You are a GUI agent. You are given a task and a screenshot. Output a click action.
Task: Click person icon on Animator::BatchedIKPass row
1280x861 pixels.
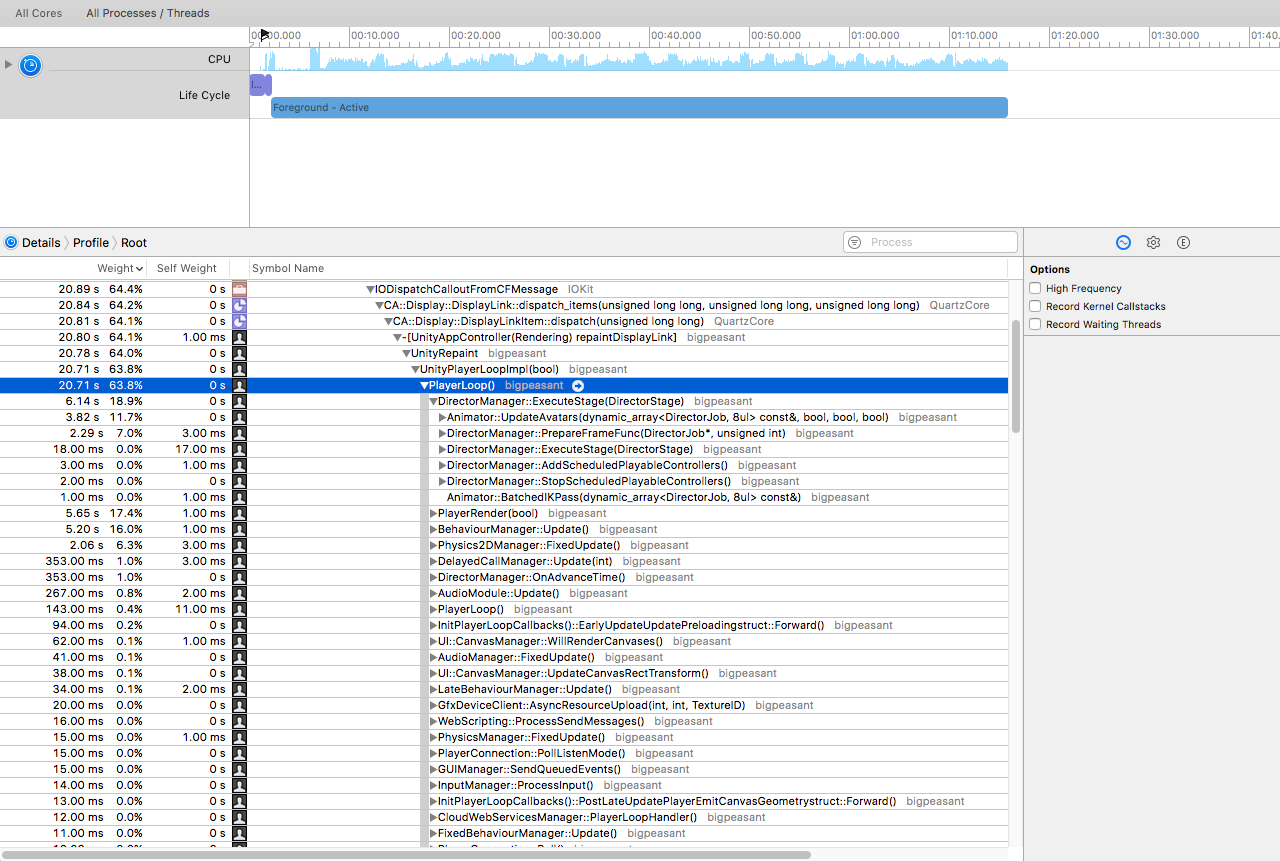click(x=239, y=497)
